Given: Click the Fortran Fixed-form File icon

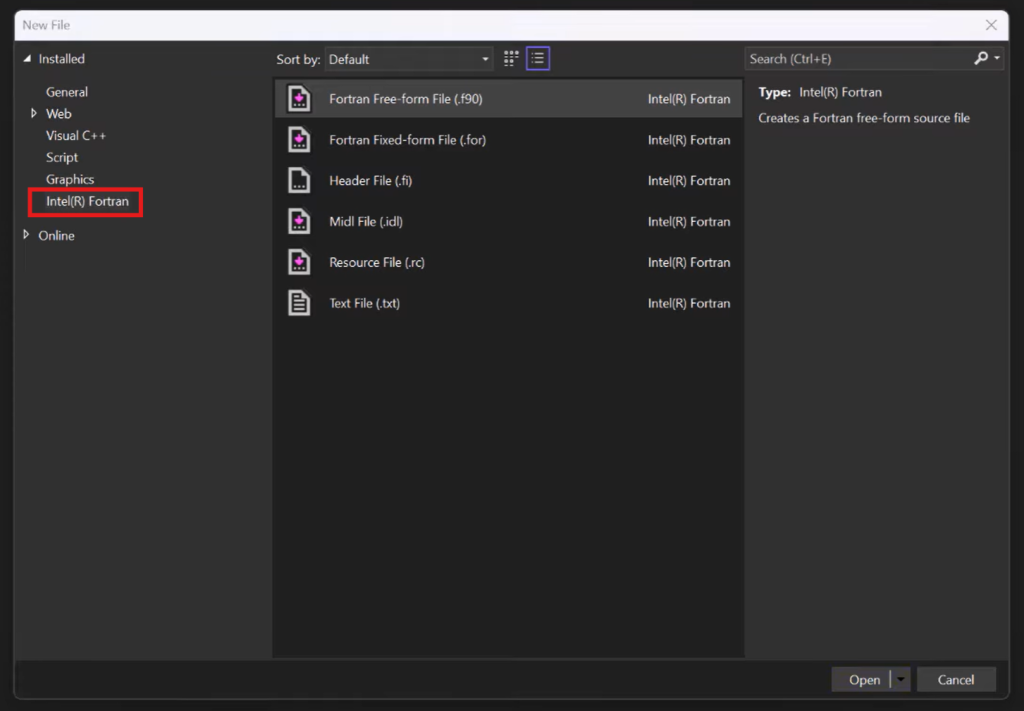Looking at the screenshot, I should (x=299, y=140).
